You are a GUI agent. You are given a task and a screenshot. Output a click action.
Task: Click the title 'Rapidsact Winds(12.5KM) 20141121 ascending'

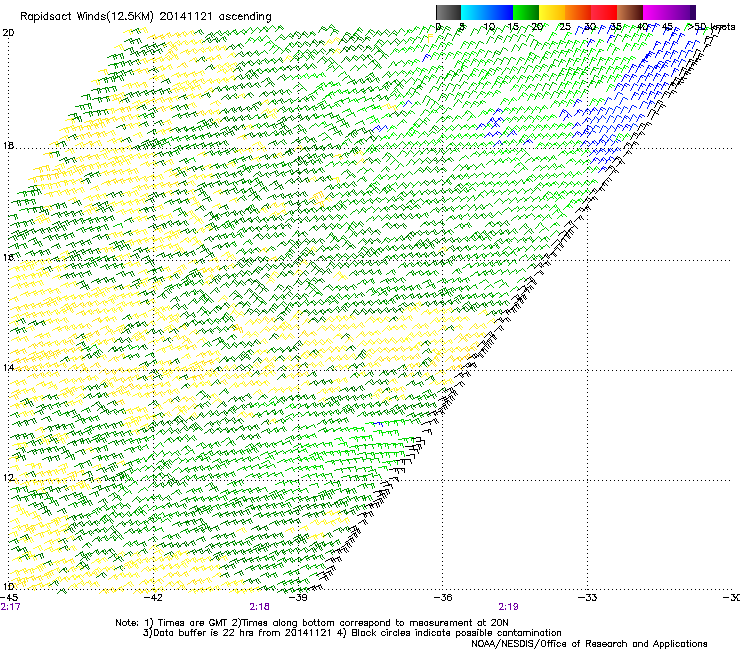(146, 17)
